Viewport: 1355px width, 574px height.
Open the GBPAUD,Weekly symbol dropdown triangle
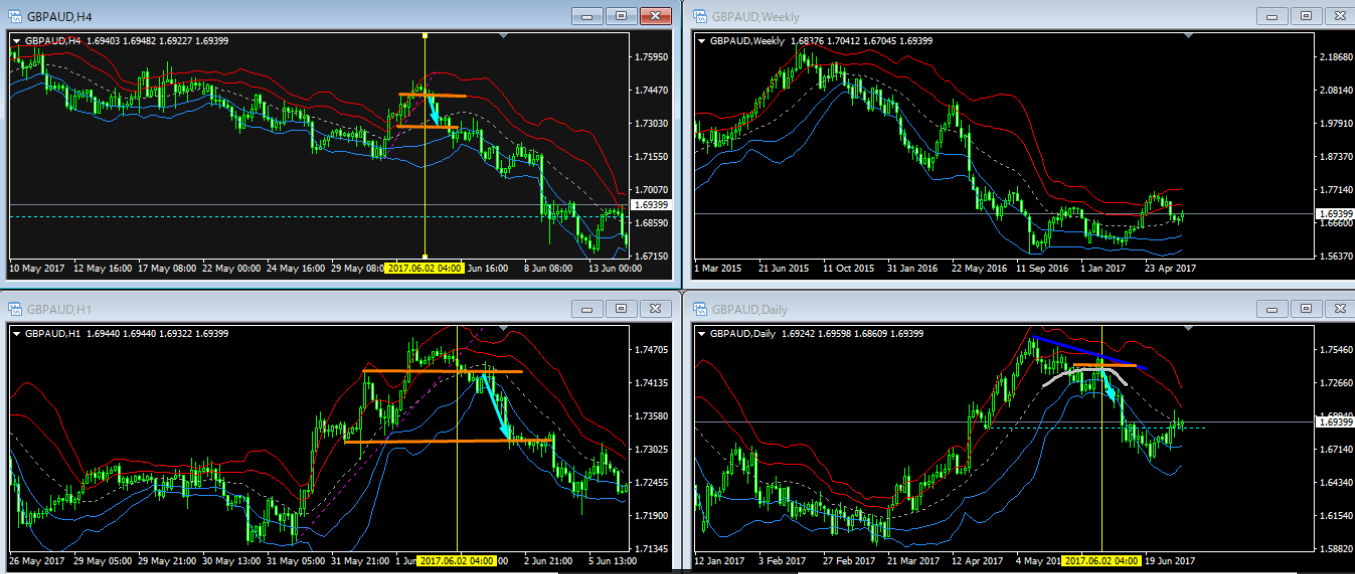(700, 41)
